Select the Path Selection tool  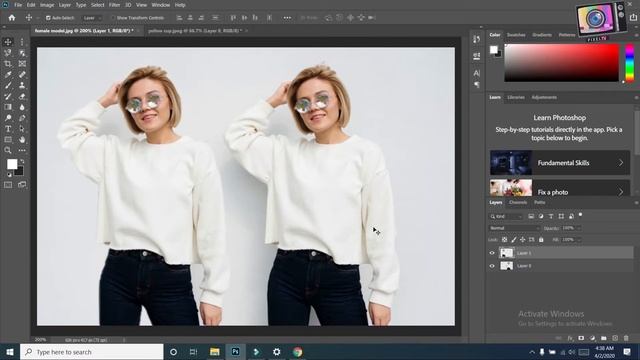pos(22,129)
